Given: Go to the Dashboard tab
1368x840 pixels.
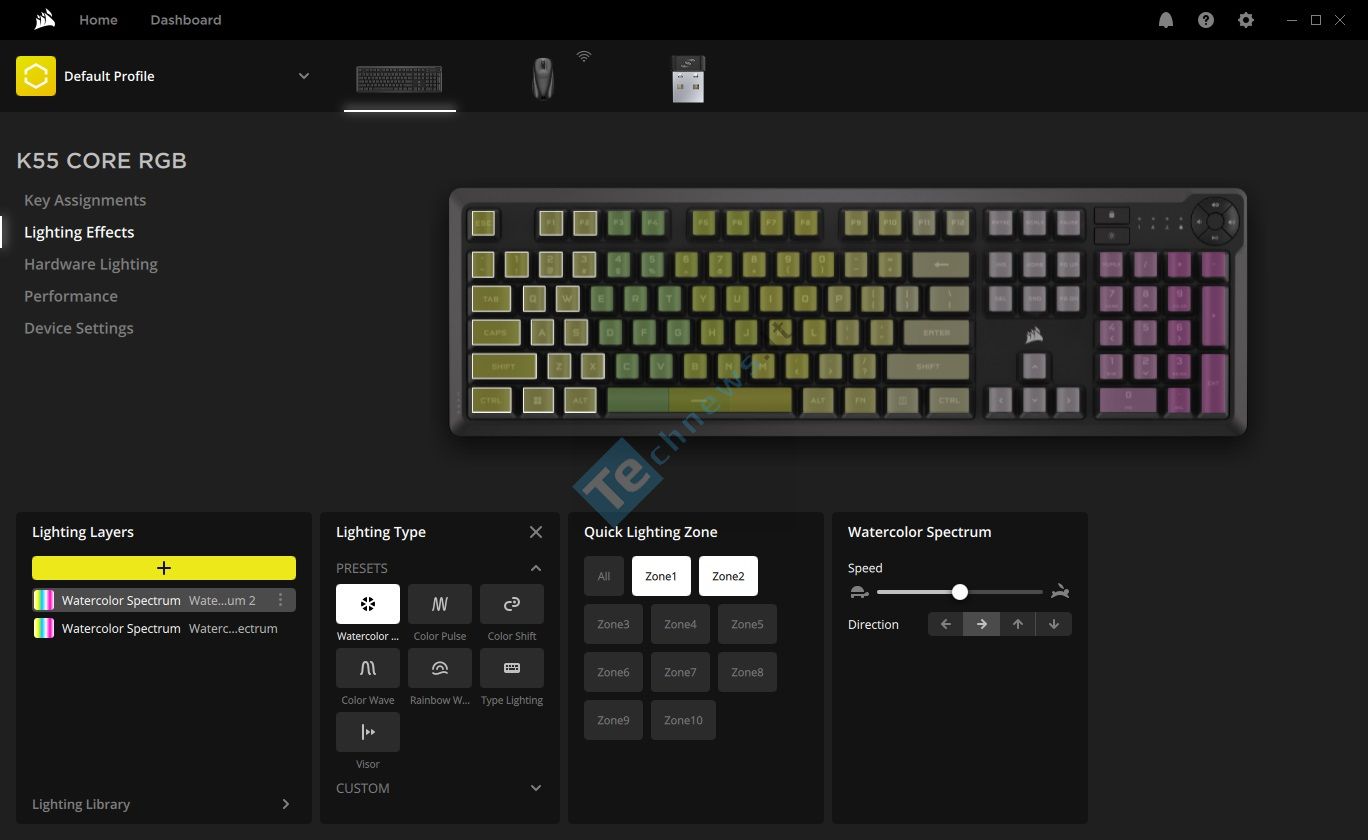Looking at the screenshot, I should pyautogui.click(x=186, y=20).
